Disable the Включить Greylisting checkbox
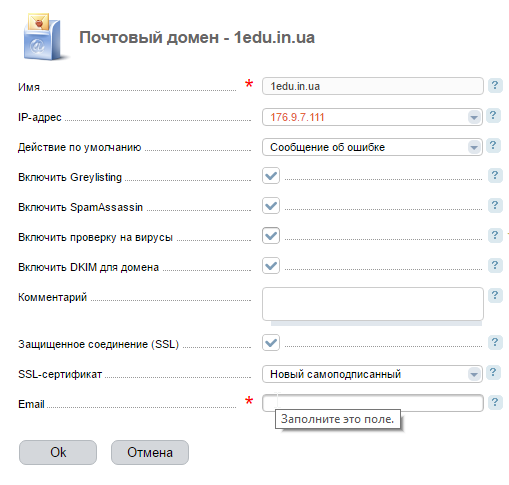 click(x=271, y=176)
